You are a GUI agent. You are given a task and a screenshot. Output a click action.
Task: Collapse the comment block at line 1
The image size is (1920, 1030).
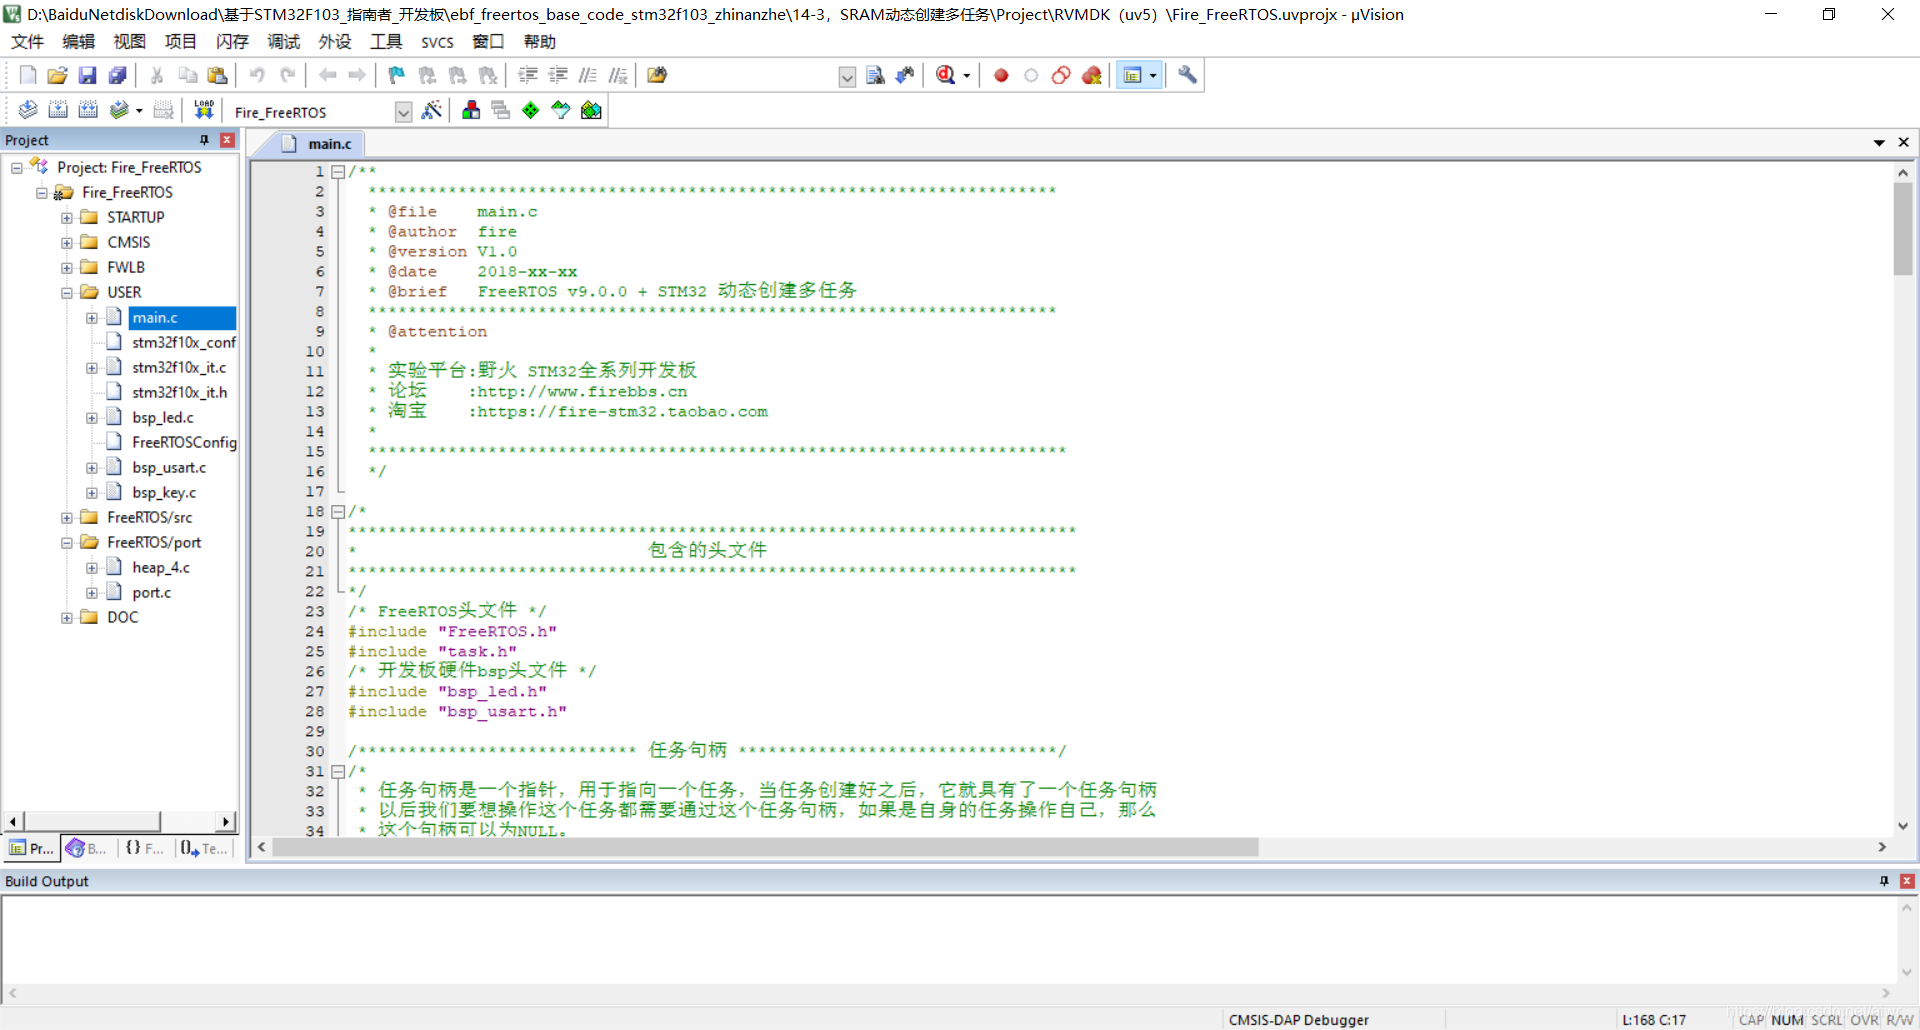[338, 172]
